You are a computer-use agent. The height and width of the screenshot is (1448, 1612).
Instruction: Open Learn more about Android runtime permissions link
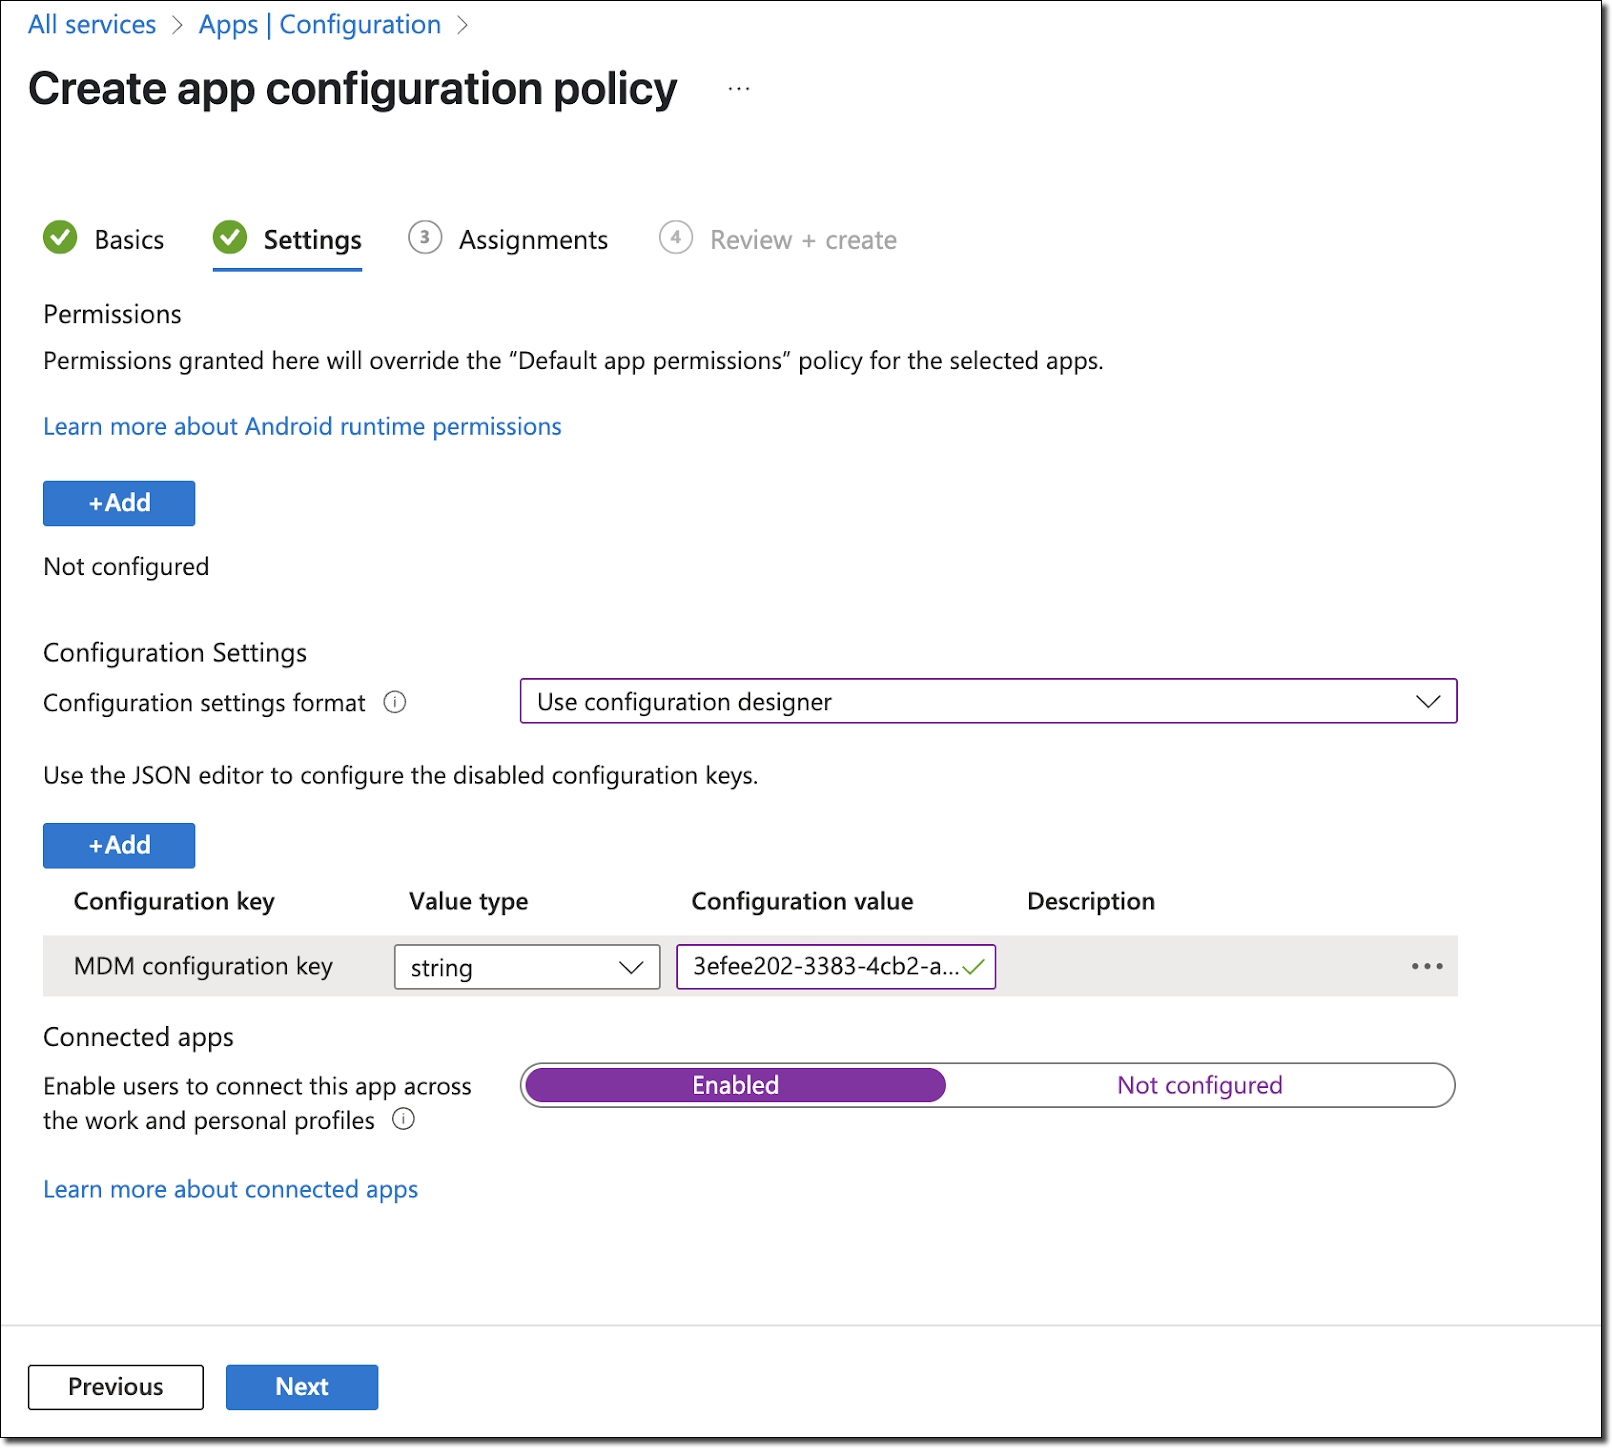tap(302, 426)
